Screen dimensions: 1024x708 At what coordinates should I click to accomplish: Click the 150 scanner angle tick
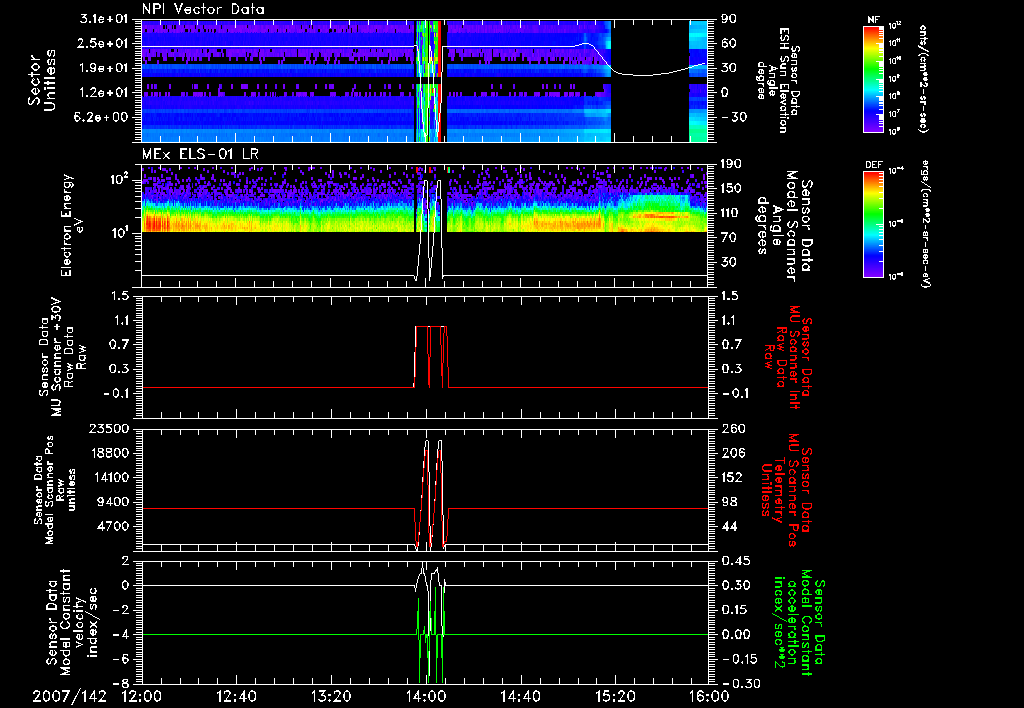(x=731, y=188)
